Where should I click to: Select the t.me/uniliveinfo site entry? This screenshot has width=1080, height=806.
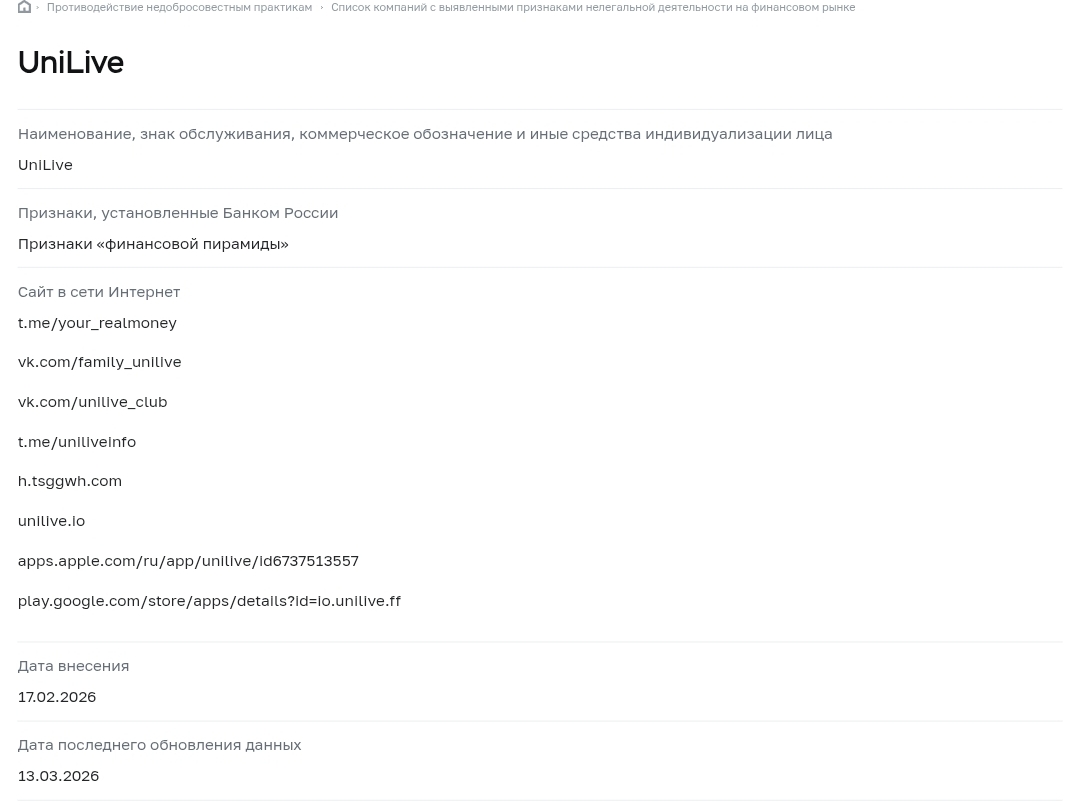(77, 442)
